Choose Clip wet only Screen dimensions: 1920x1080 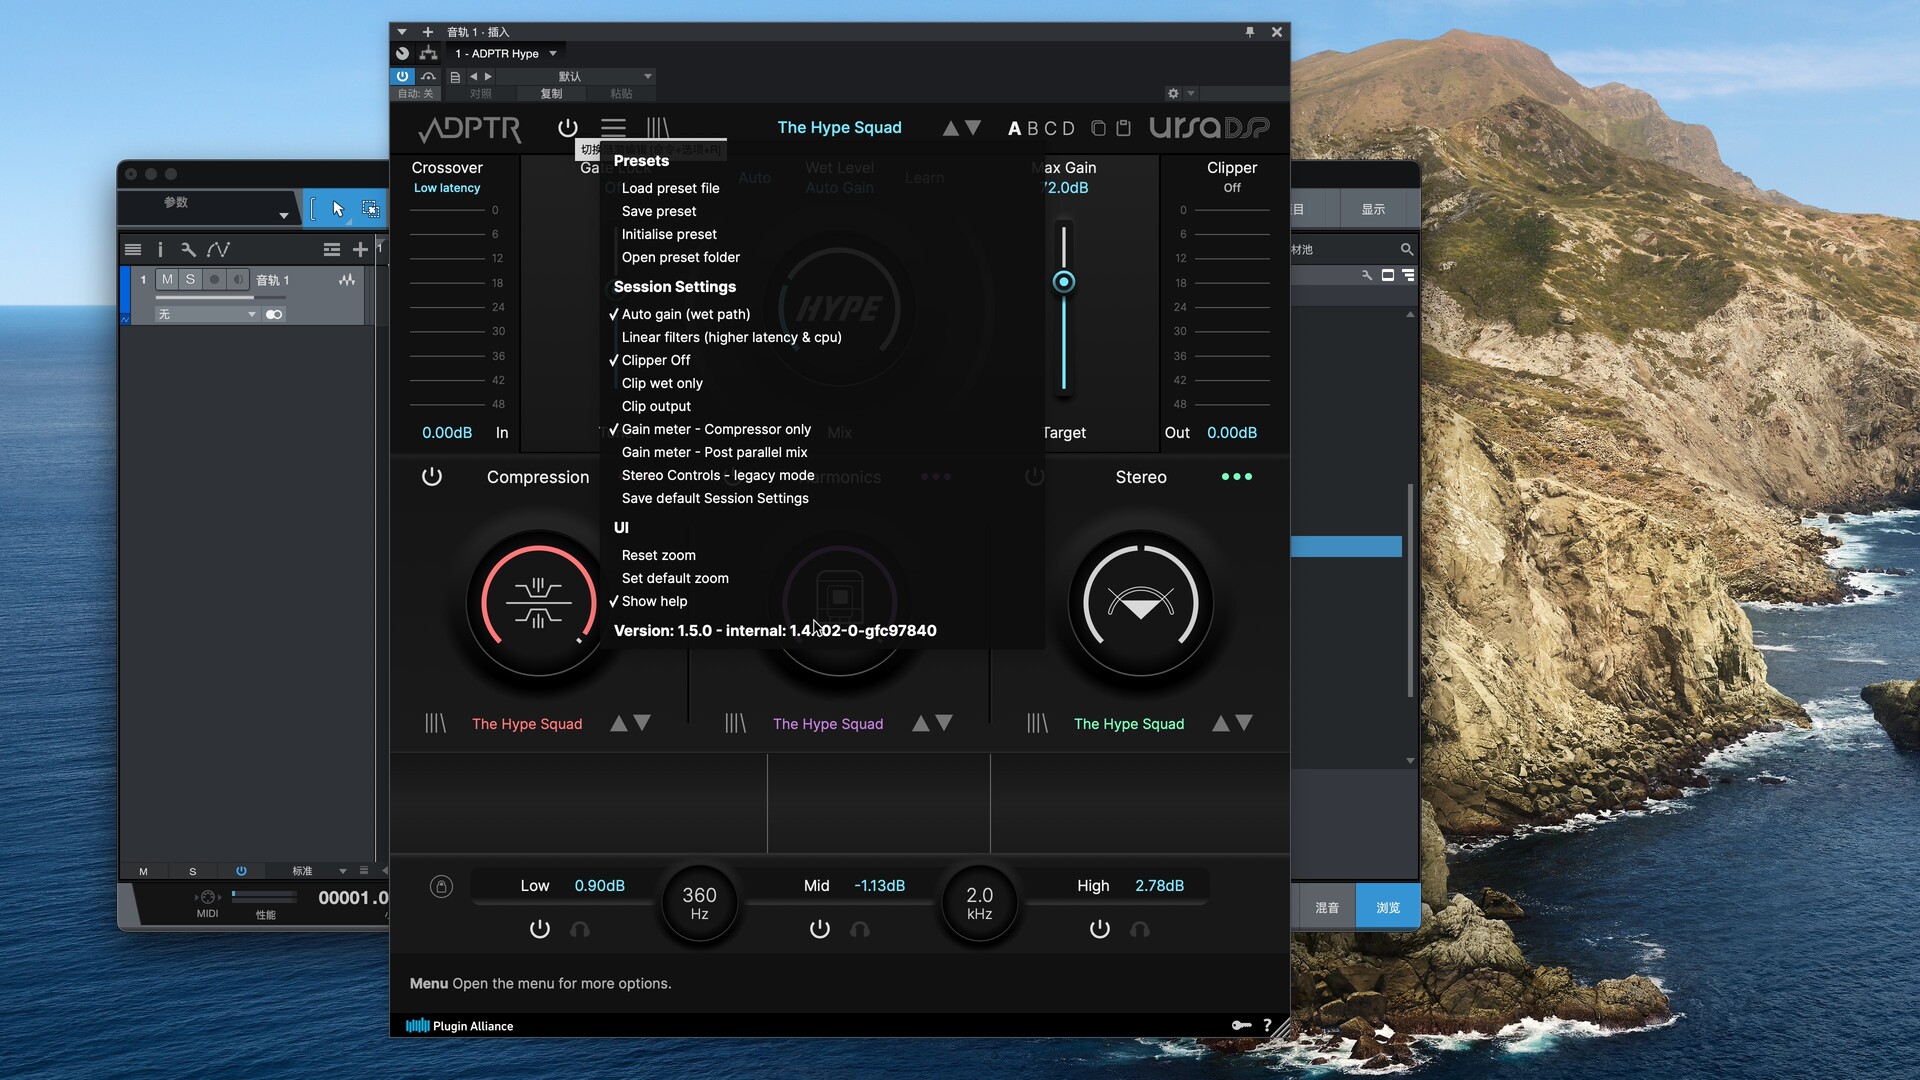[x=662, y=383]
